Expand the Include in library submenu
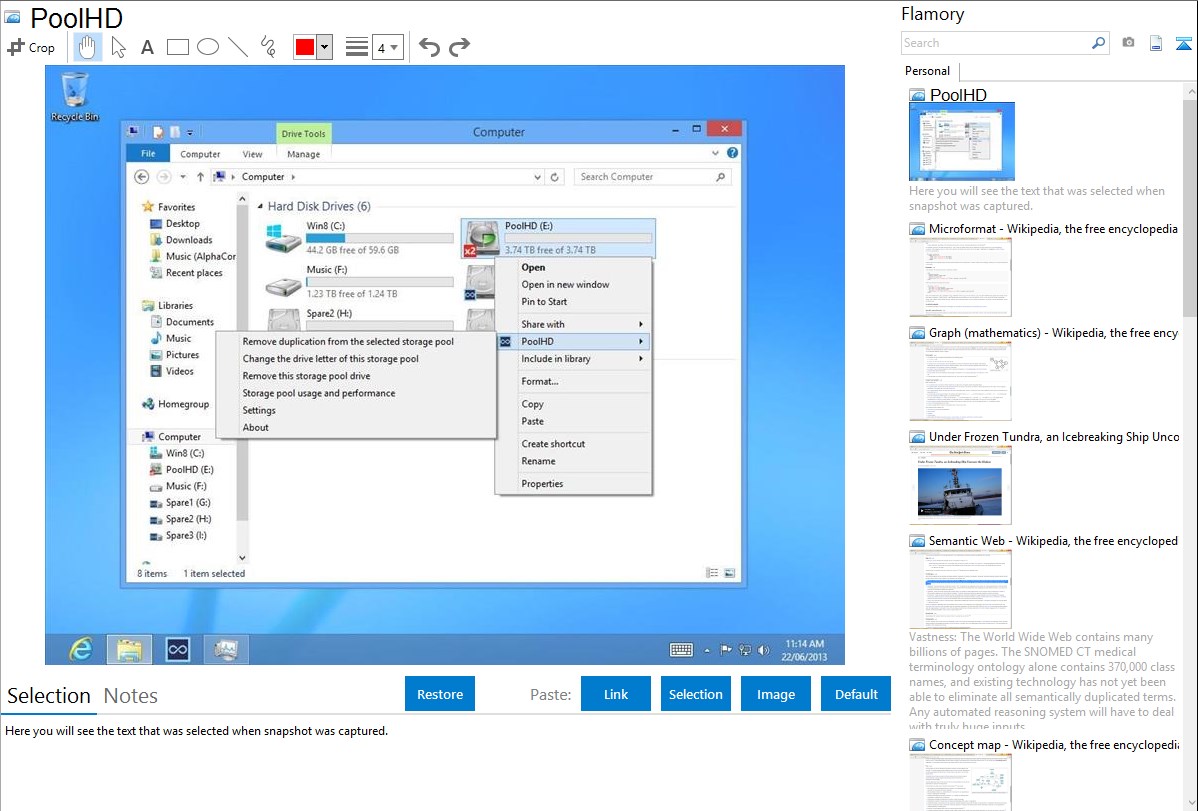Screen dimensions: 1198x811 [574, 358]
